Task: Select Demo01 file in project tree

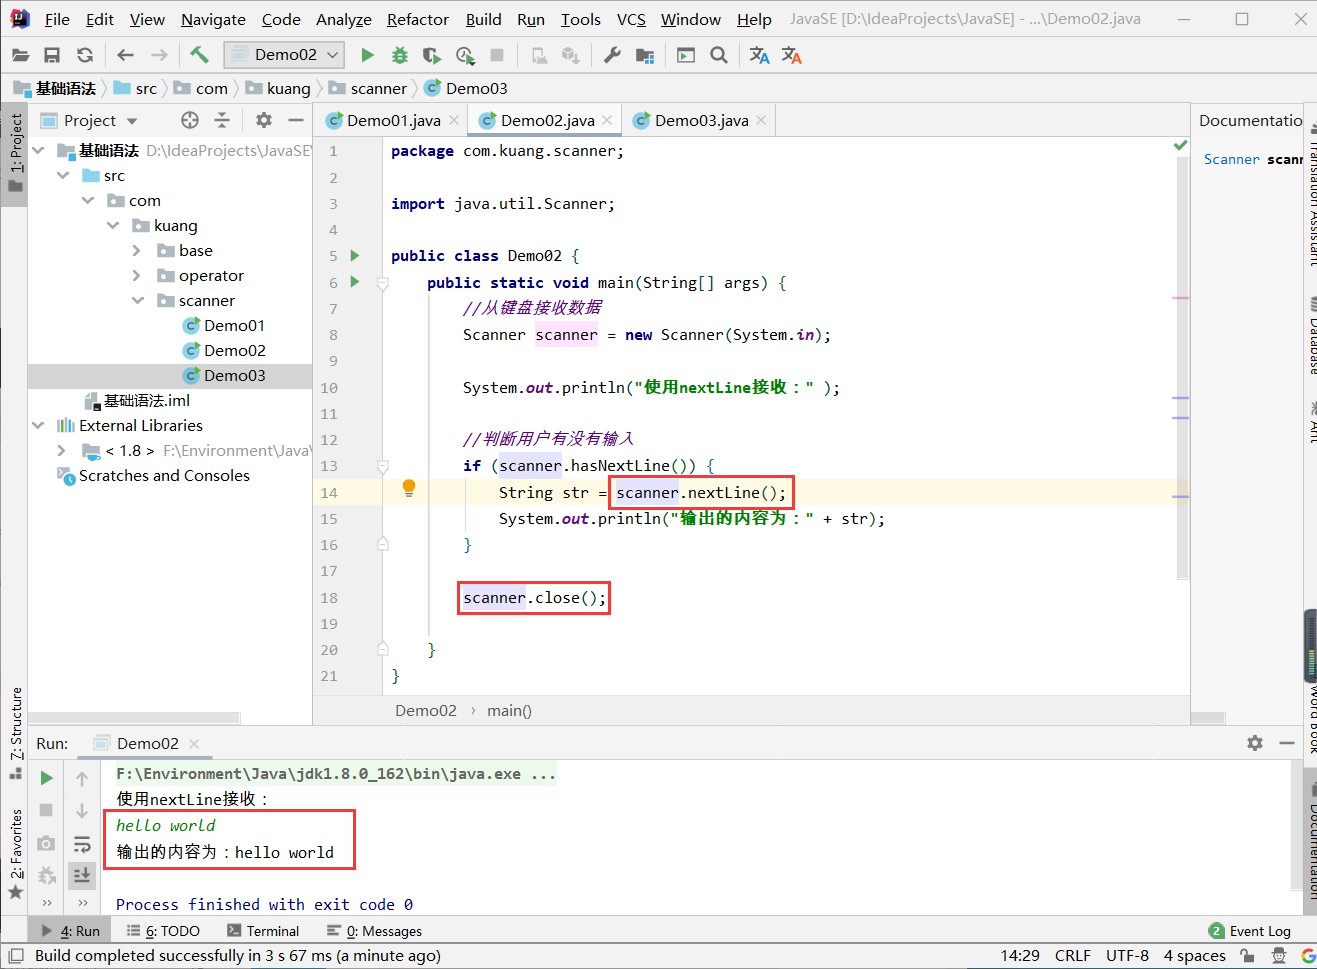Action: point(234,326)
